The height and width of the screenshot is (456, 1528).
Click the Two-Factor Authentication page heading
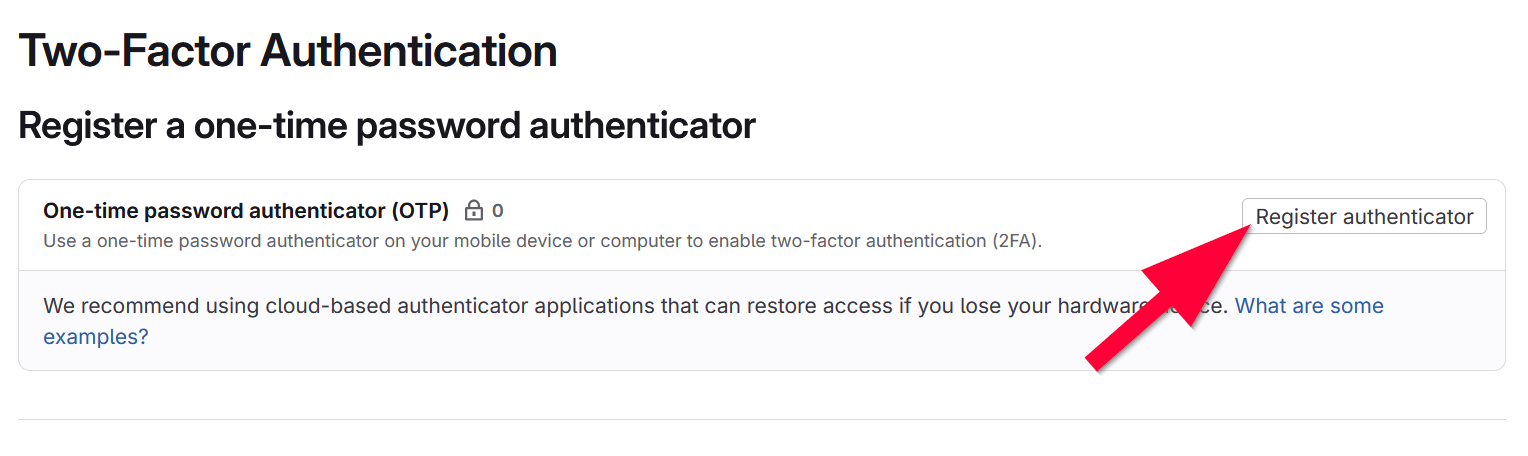point(288,51)
